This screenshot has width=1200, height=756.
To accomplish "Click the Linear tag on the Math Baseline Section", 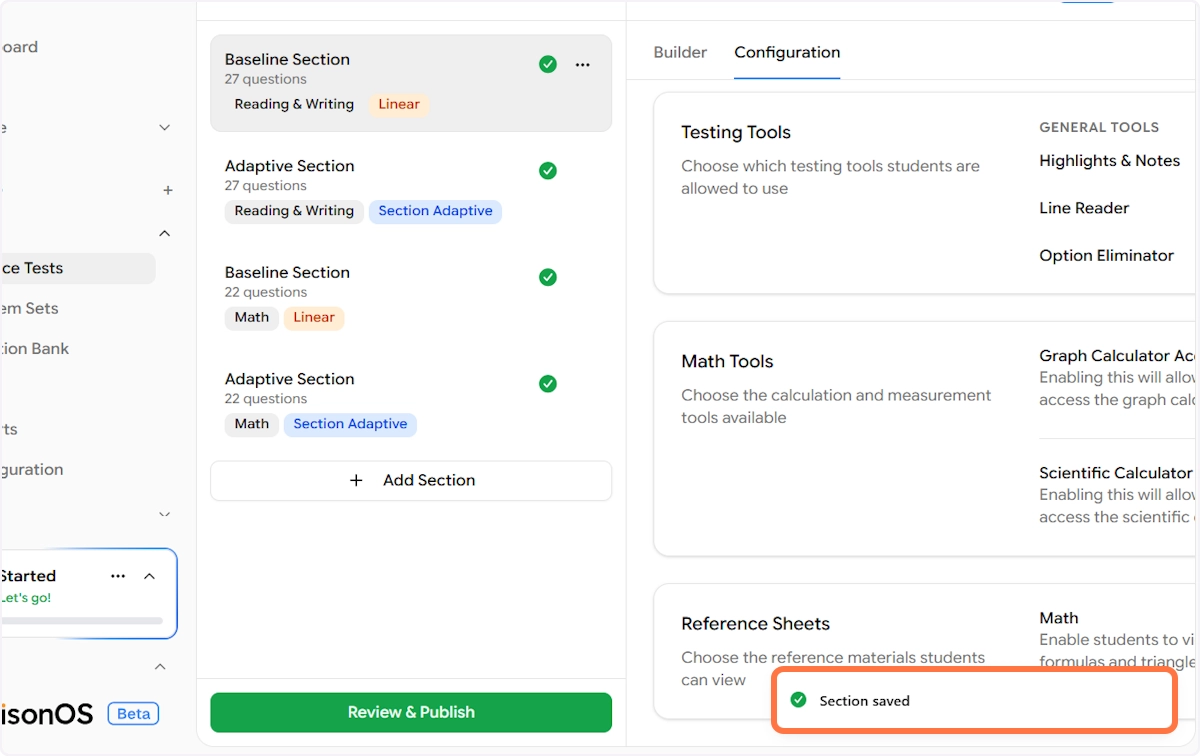I will (x=314, y=317).
